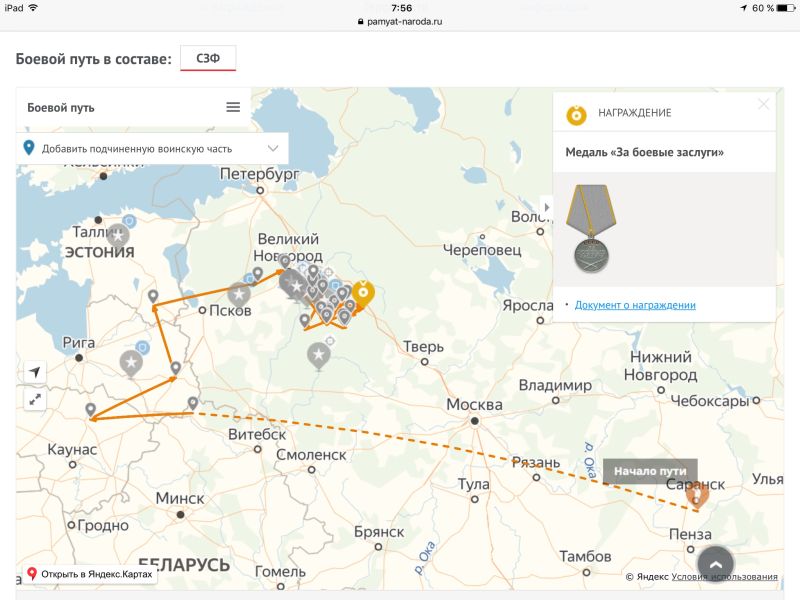Open Условия использования link
Viewport: 800px width, 600px height.
point(724,576)
